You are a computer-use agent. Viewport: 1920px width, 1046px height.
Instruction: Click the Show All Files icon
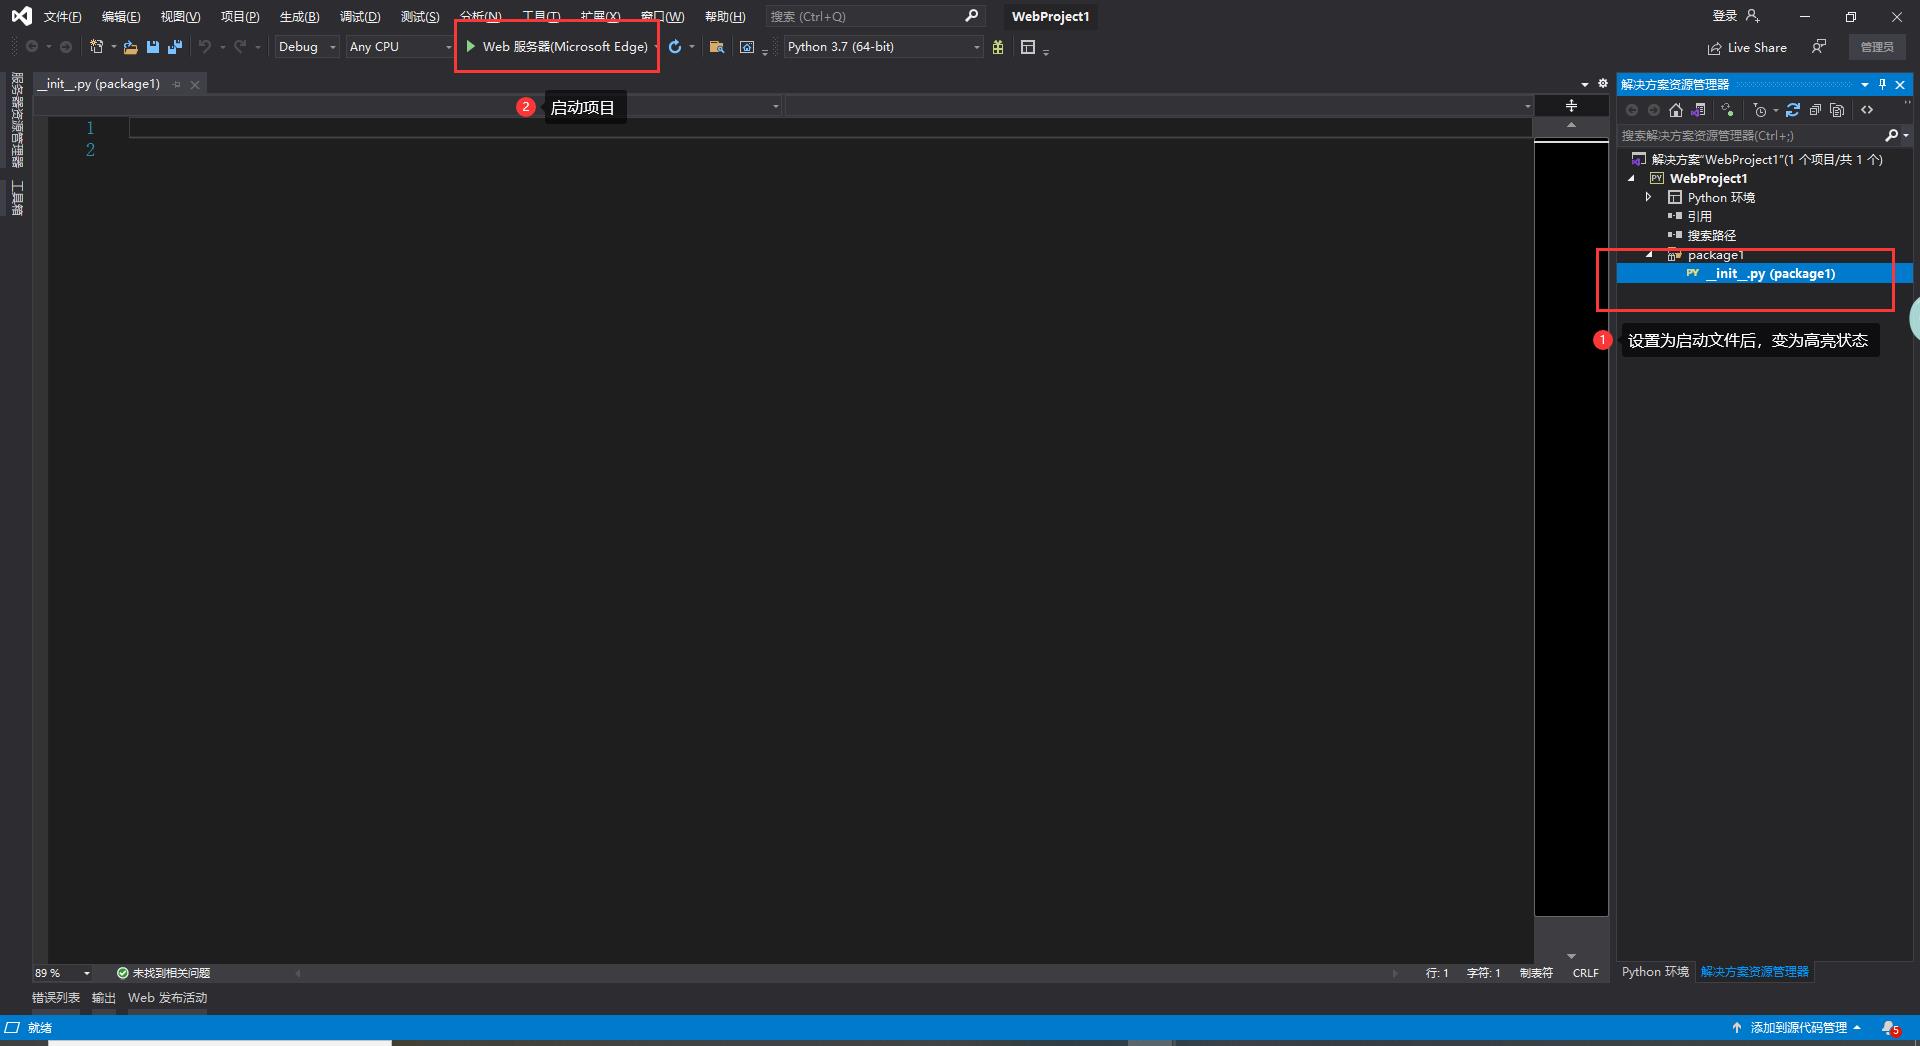point(1837,110)
